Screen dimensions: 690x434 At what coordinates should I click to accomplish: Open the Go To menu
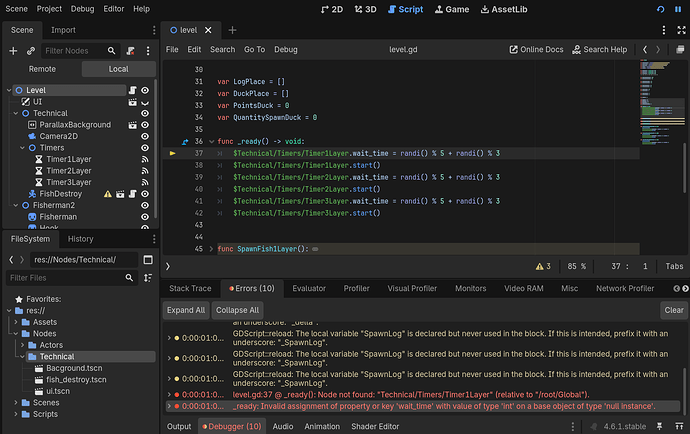[254, 49]
